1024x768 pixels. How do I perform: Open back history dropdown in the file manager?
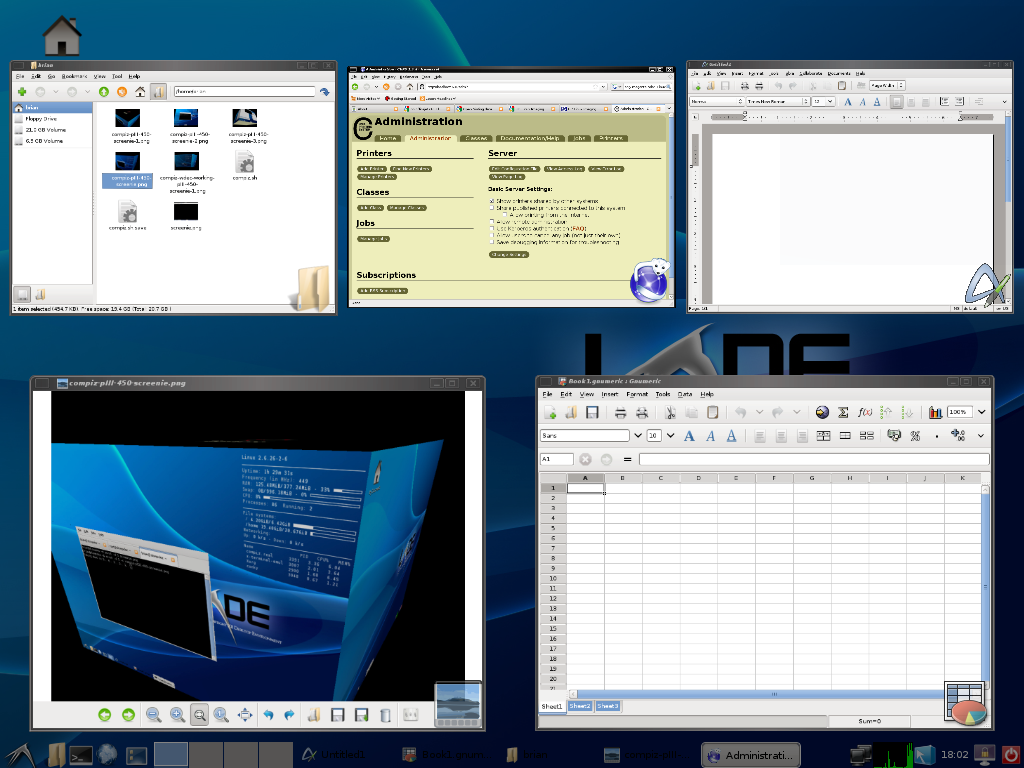pyautogui.click(x=56, y=92)
